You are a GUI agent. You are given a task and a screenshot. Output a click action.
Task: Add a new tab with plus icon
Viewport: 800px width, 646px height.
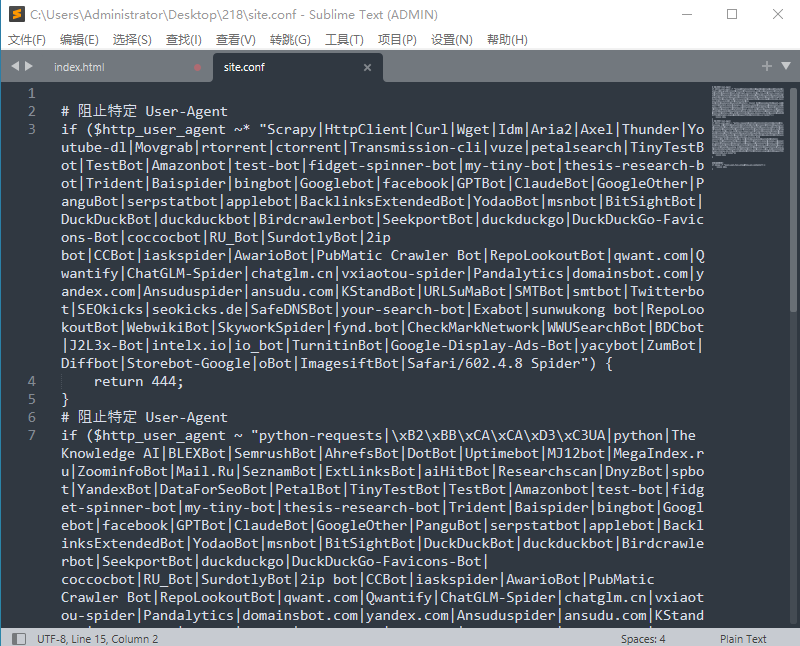coord(766,66)
